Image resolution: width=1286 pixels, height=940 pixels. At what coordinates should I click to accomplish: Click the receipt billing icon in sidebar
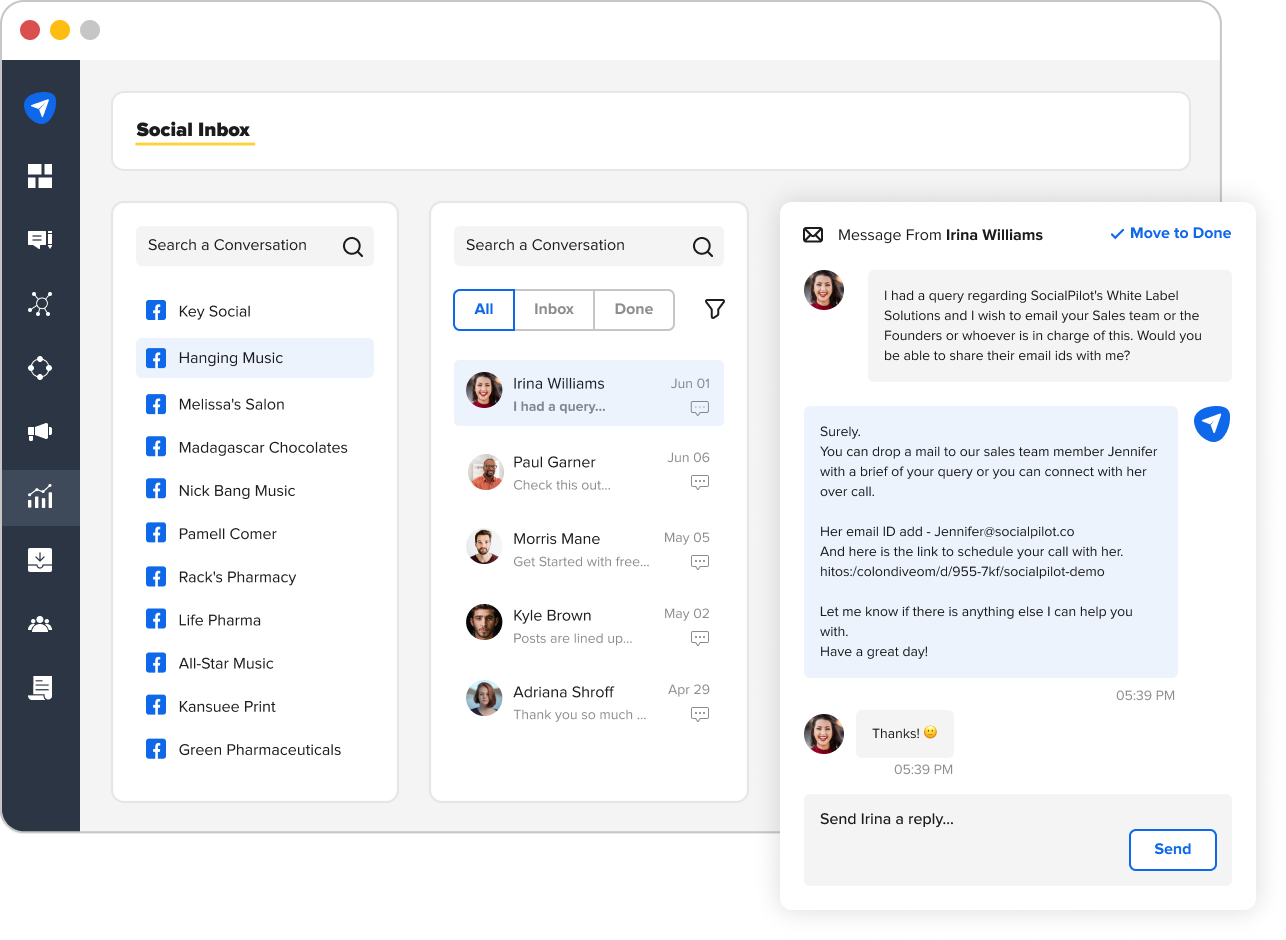click(40, 688)
